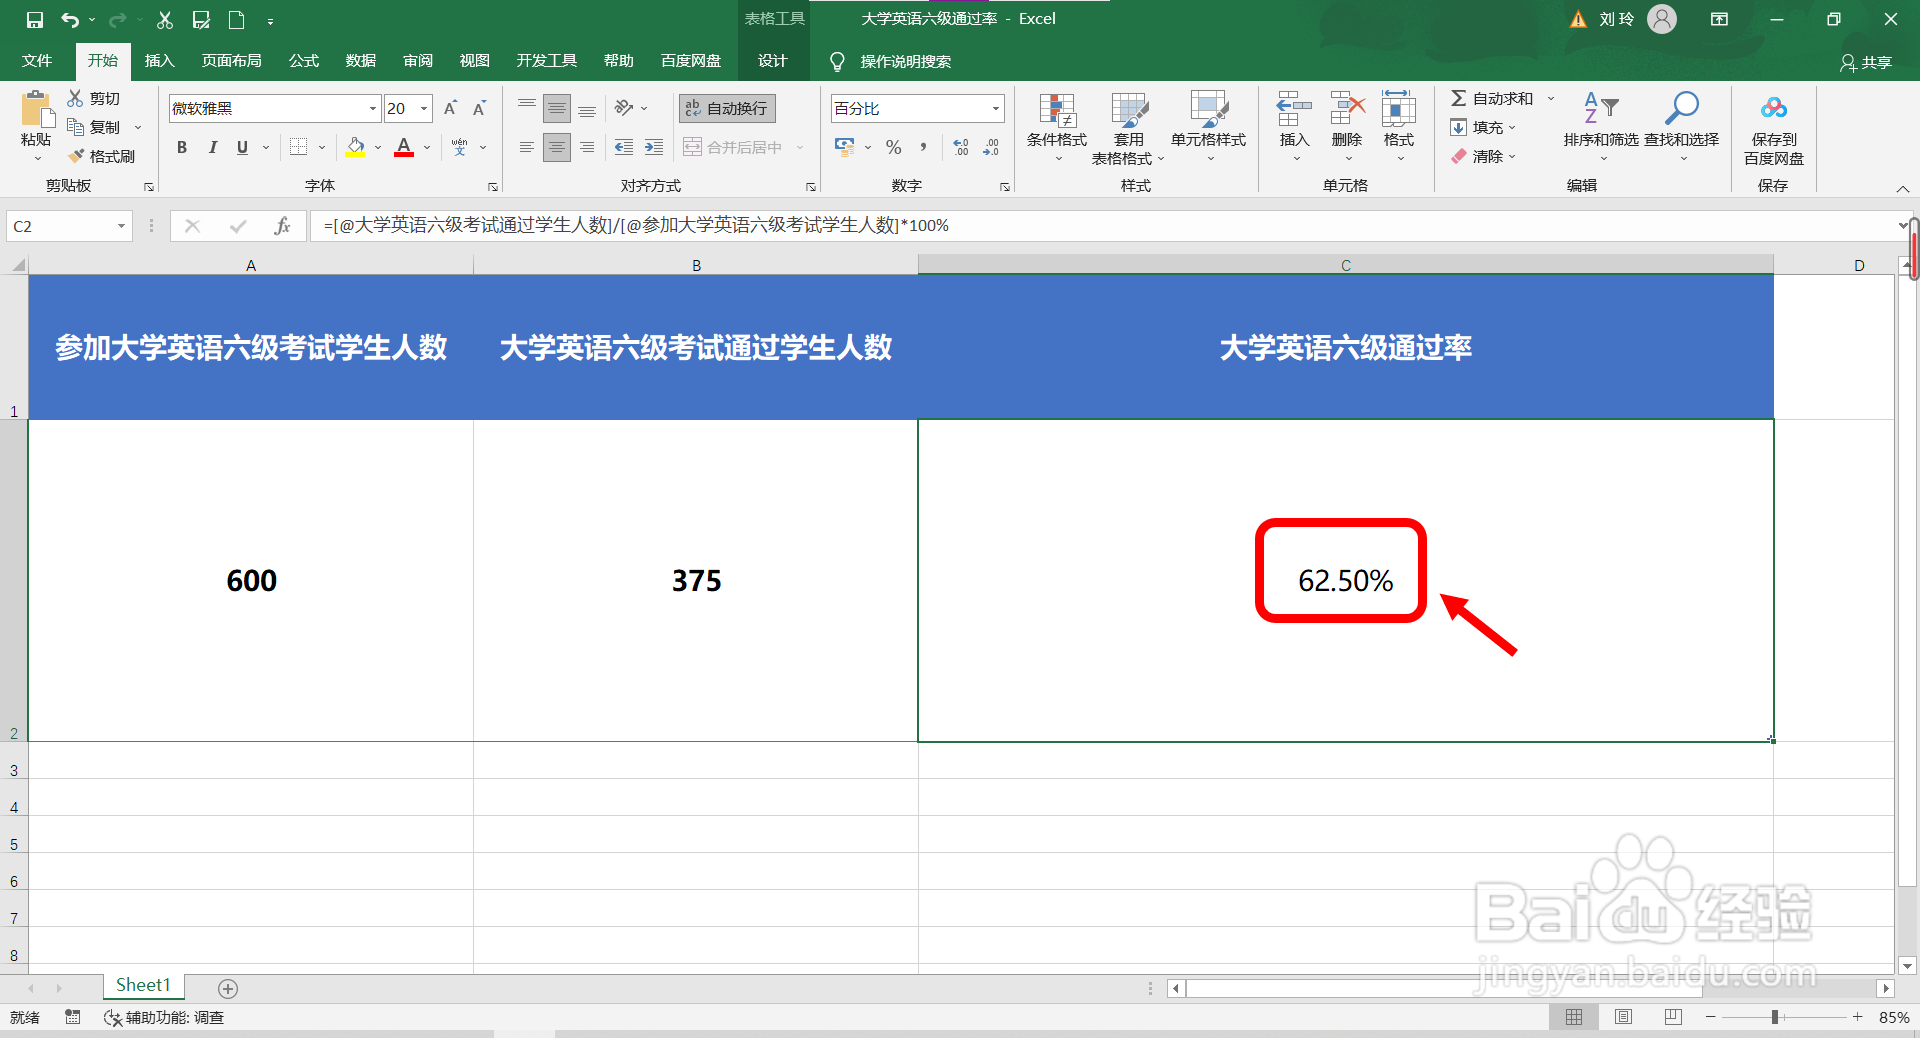Switch to the 页面布局 tab
The width and height of the screenshot is (1920, 1038).
232,61
